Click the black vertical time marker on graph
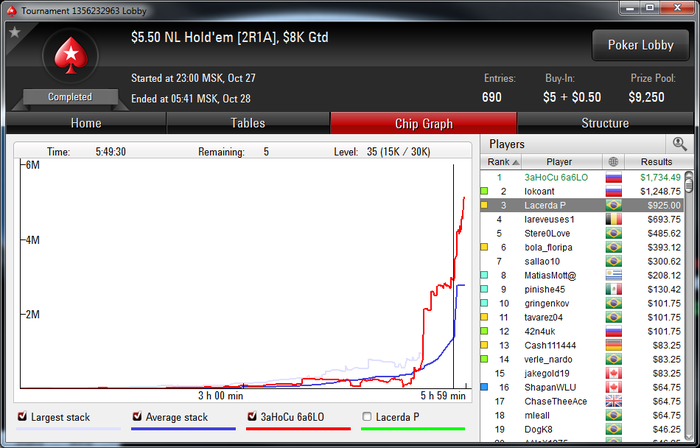Image resolution: width=700 pixels, height=448 pixels. pos(454,276)
